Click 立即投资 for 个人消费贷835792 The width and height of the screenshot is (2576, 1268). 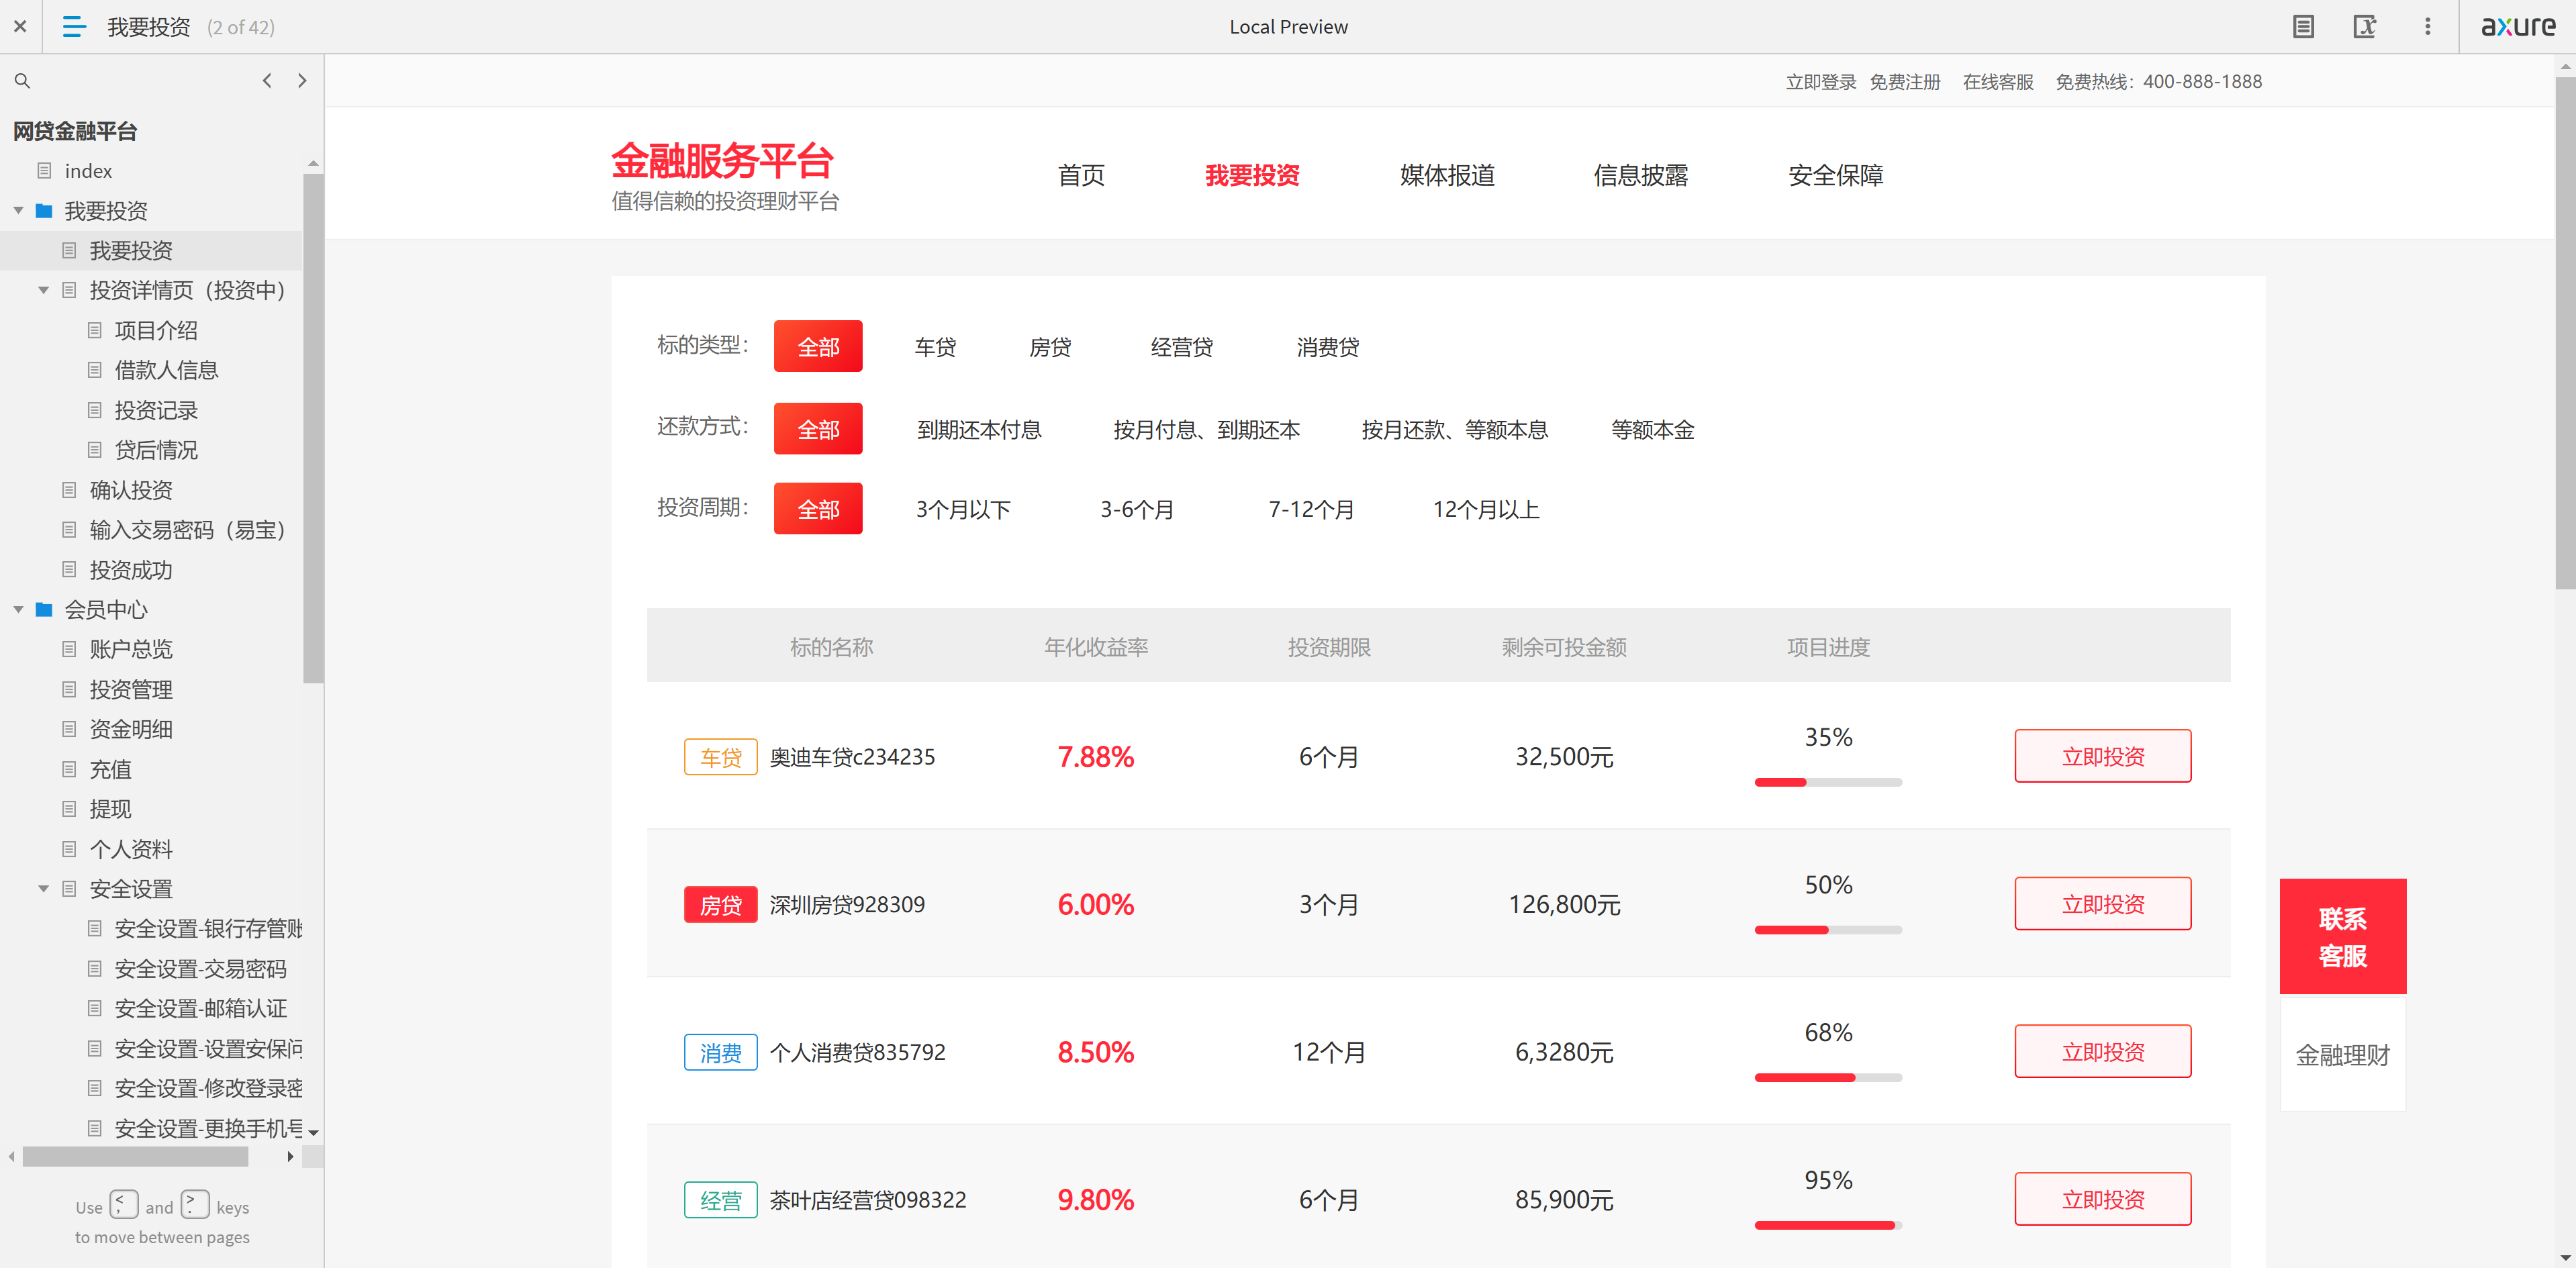(x=2103, y=1051)
